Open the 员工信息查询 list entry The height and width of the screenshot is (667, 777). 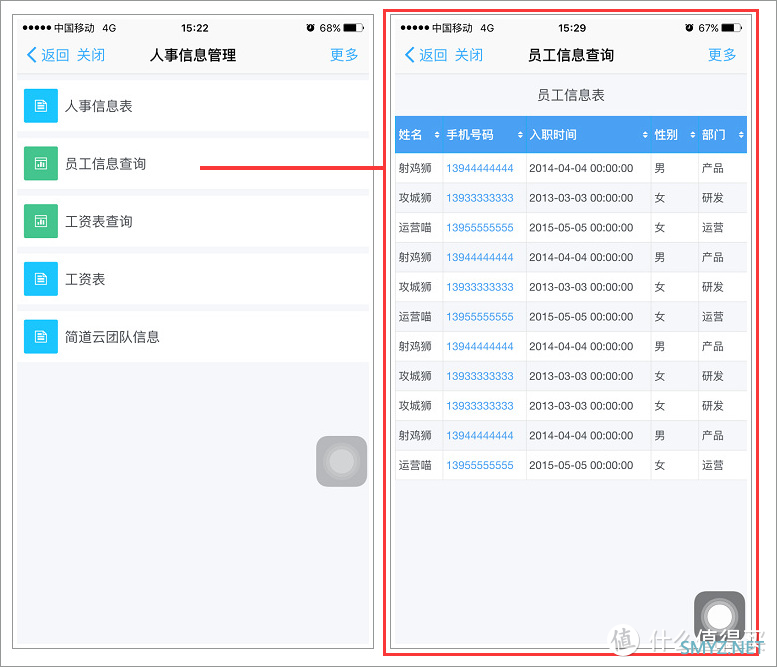[193, 163]
